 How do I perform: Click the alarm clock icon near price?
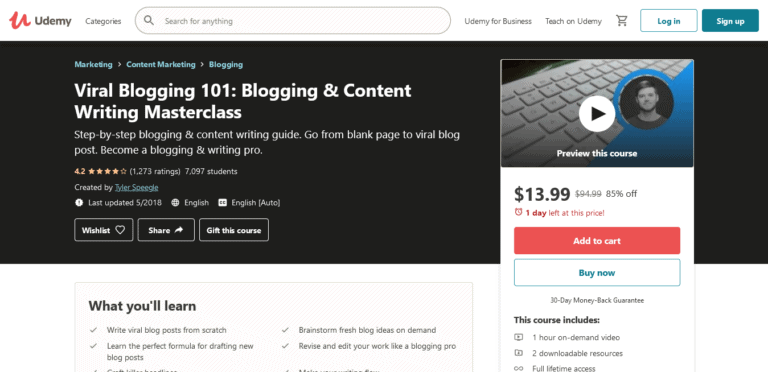518,212
